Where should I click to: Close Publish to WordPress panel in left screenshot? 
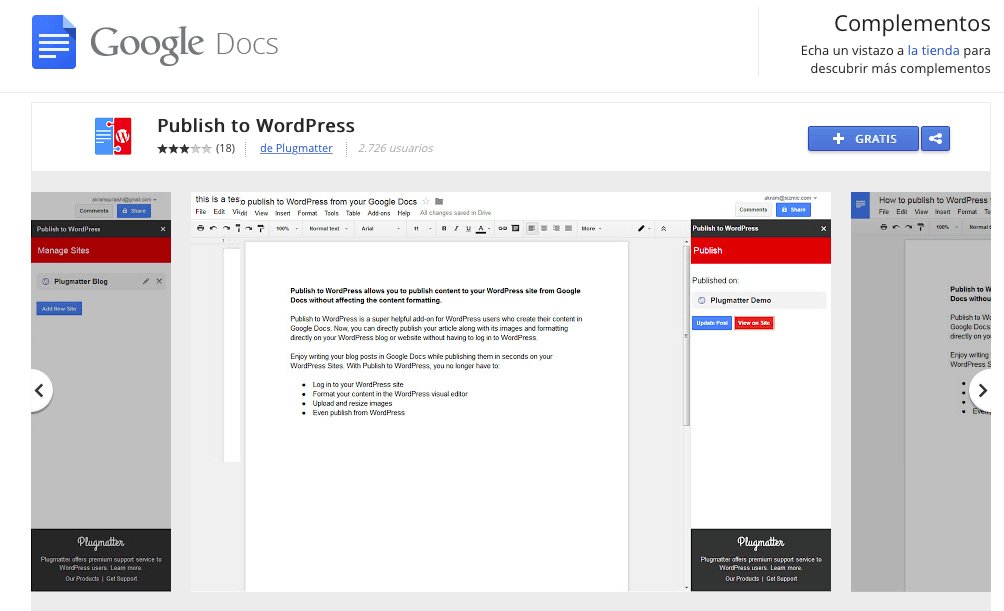[163, 229]
